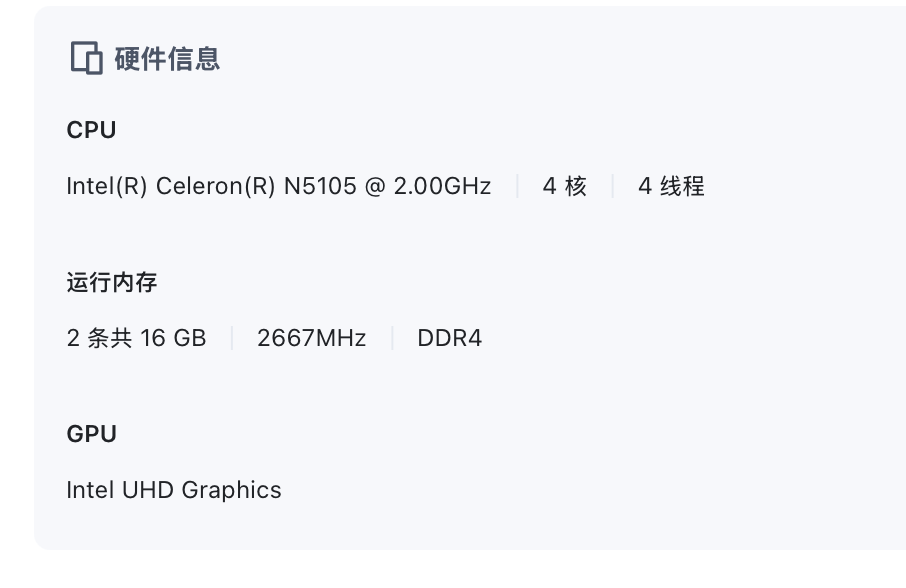The height and width of the screenshot is (588, 906).
Task: Click the Intel UHD Graphics text
Action: coord(174,490)
